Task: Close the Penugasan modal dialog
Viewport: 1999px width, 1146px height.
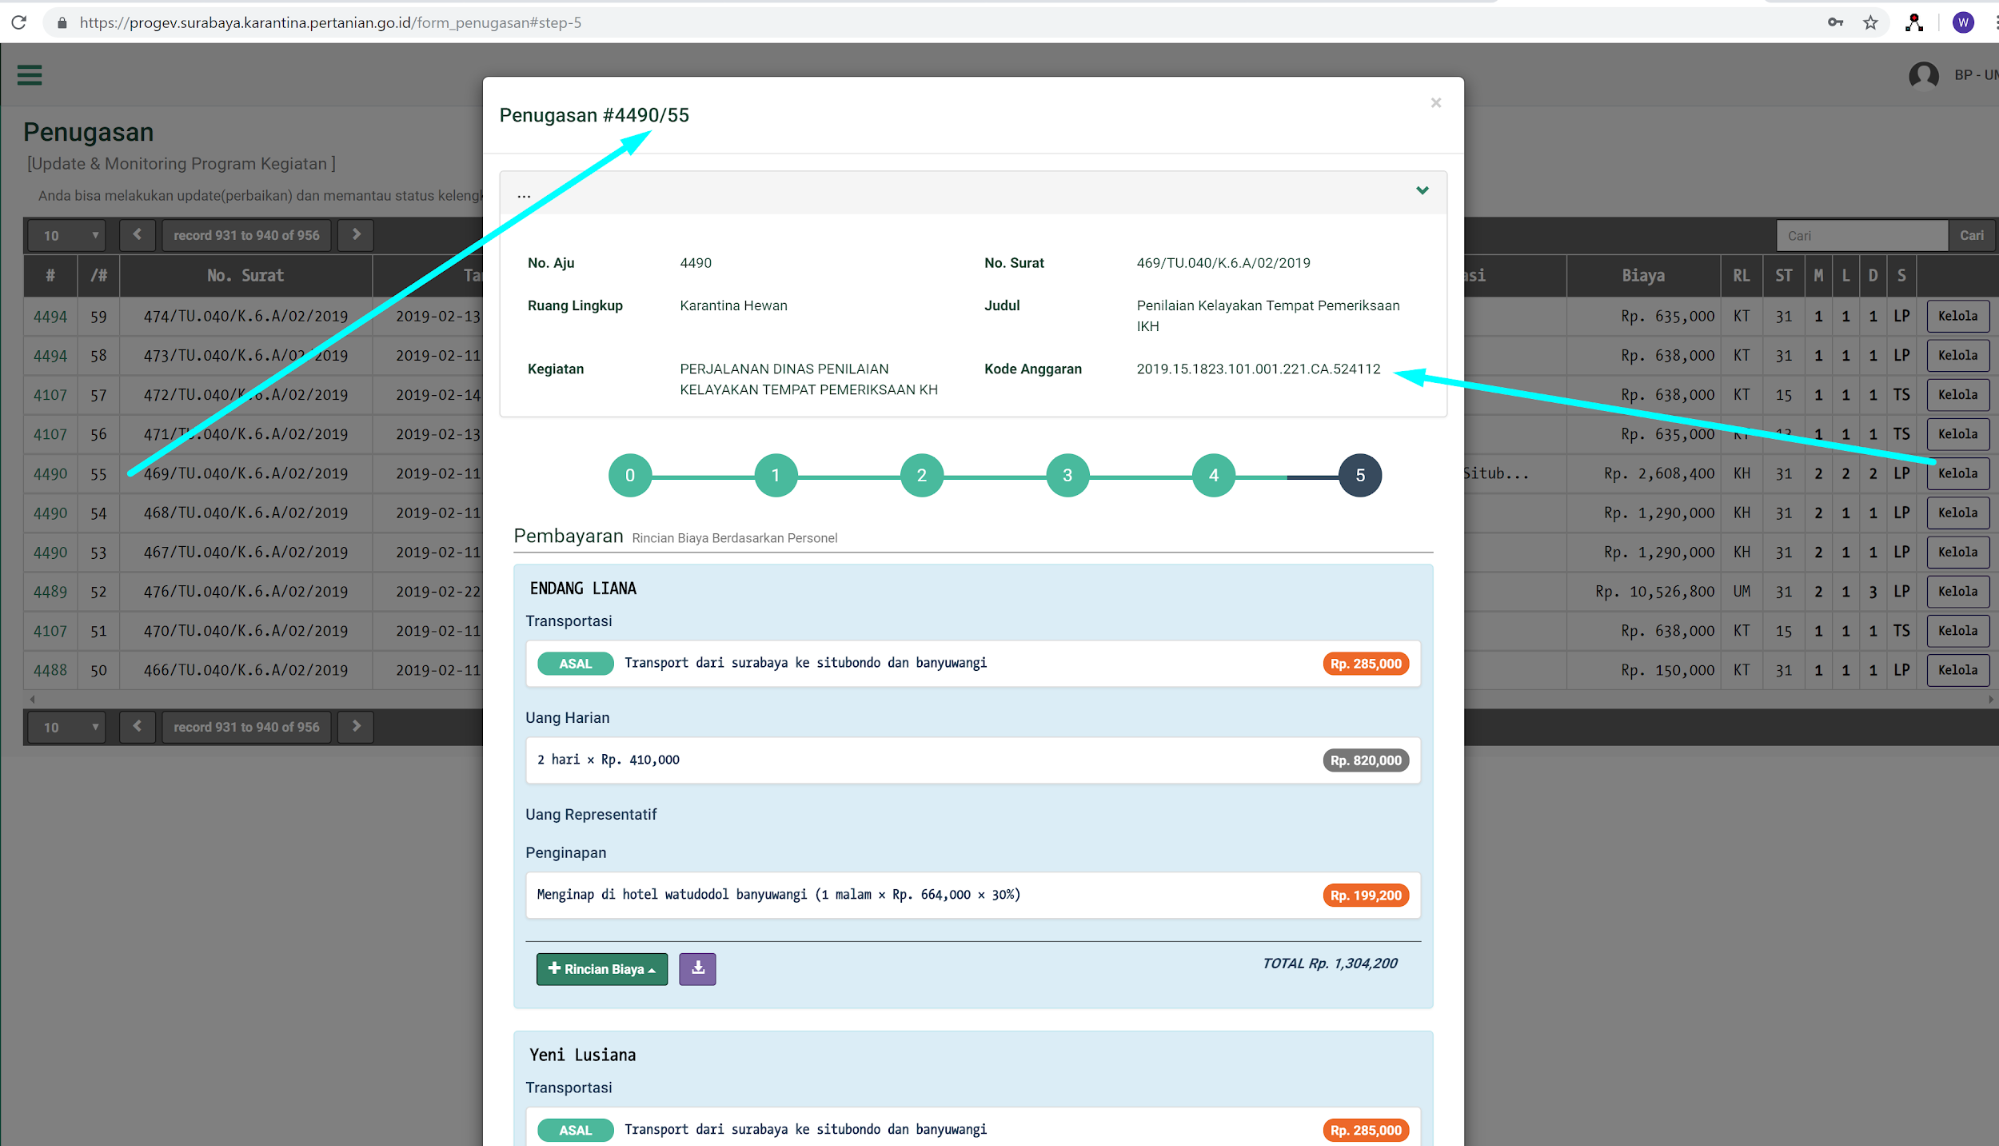Action: 1436,103
